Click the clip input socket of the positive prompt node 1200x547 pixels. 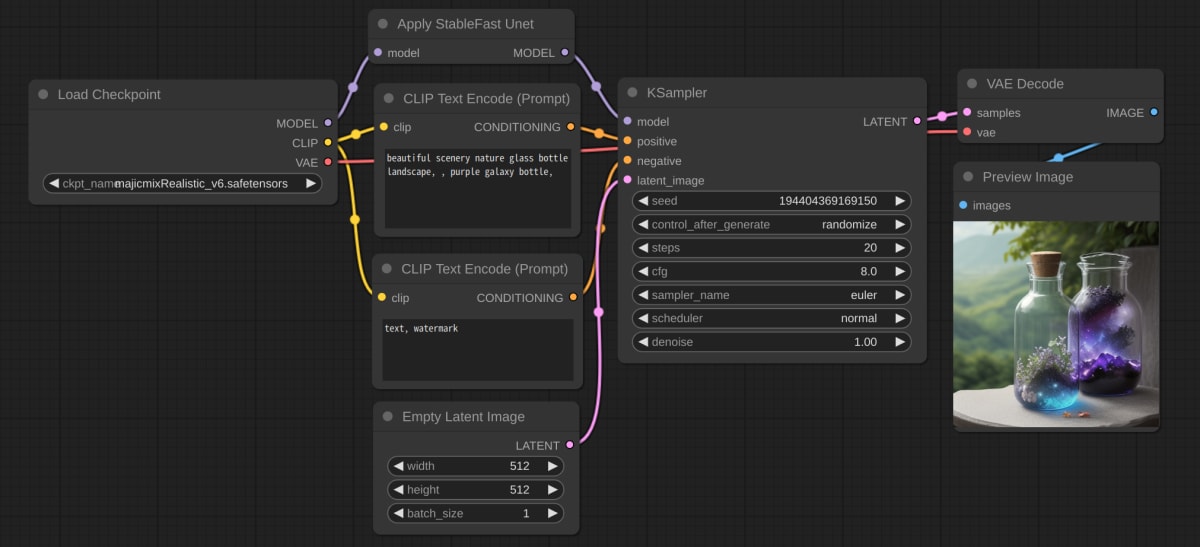383,127
